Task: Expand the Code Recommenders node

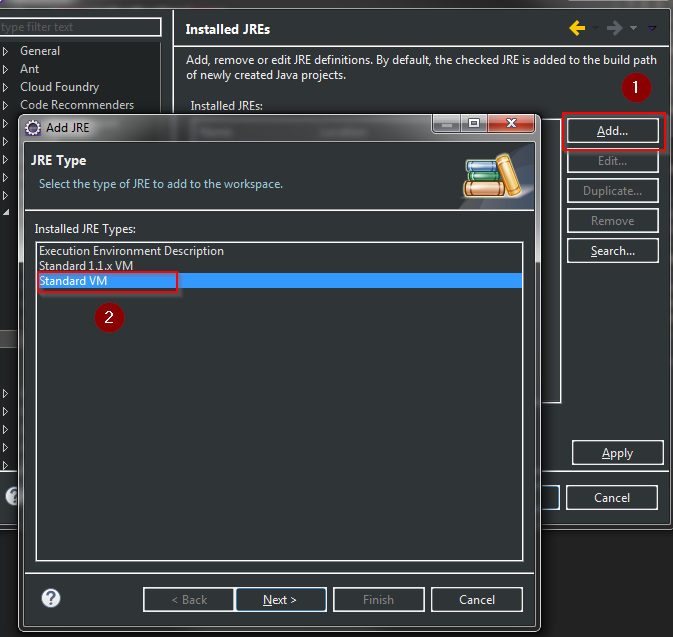Action: click(x=5, y=105)
